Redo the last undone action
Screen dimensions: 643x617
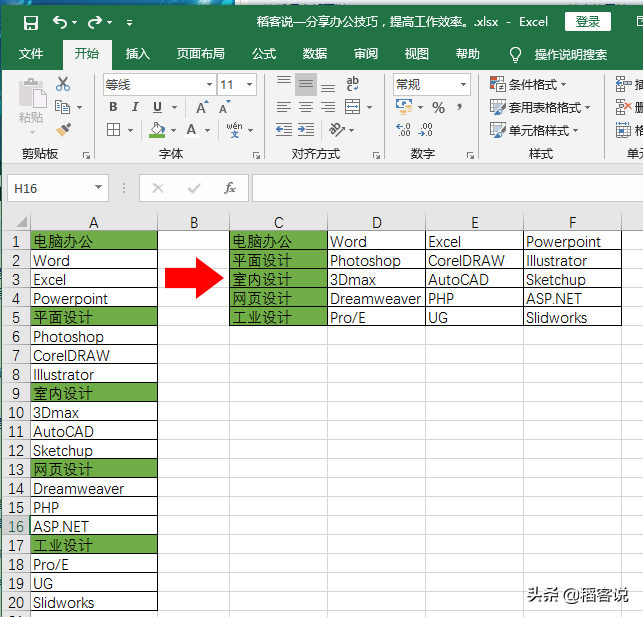[x=95, y=22]
